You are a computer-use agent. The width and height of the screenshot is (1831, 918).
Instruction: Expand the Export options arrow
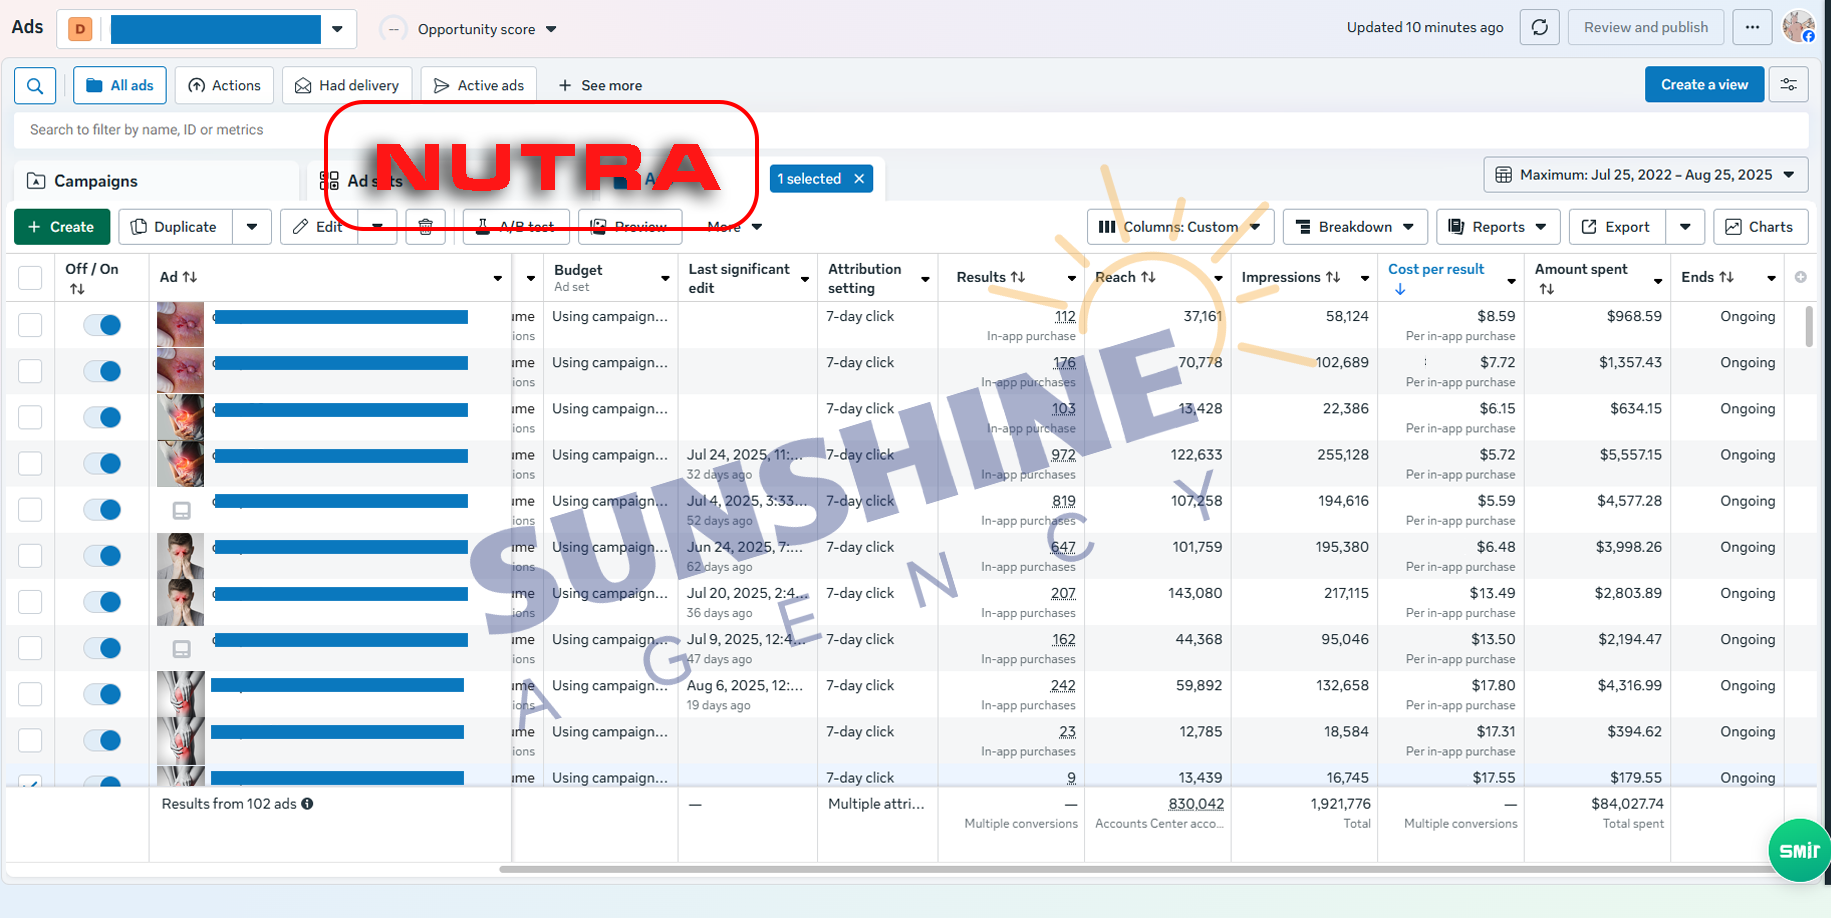coord(1685,227)
